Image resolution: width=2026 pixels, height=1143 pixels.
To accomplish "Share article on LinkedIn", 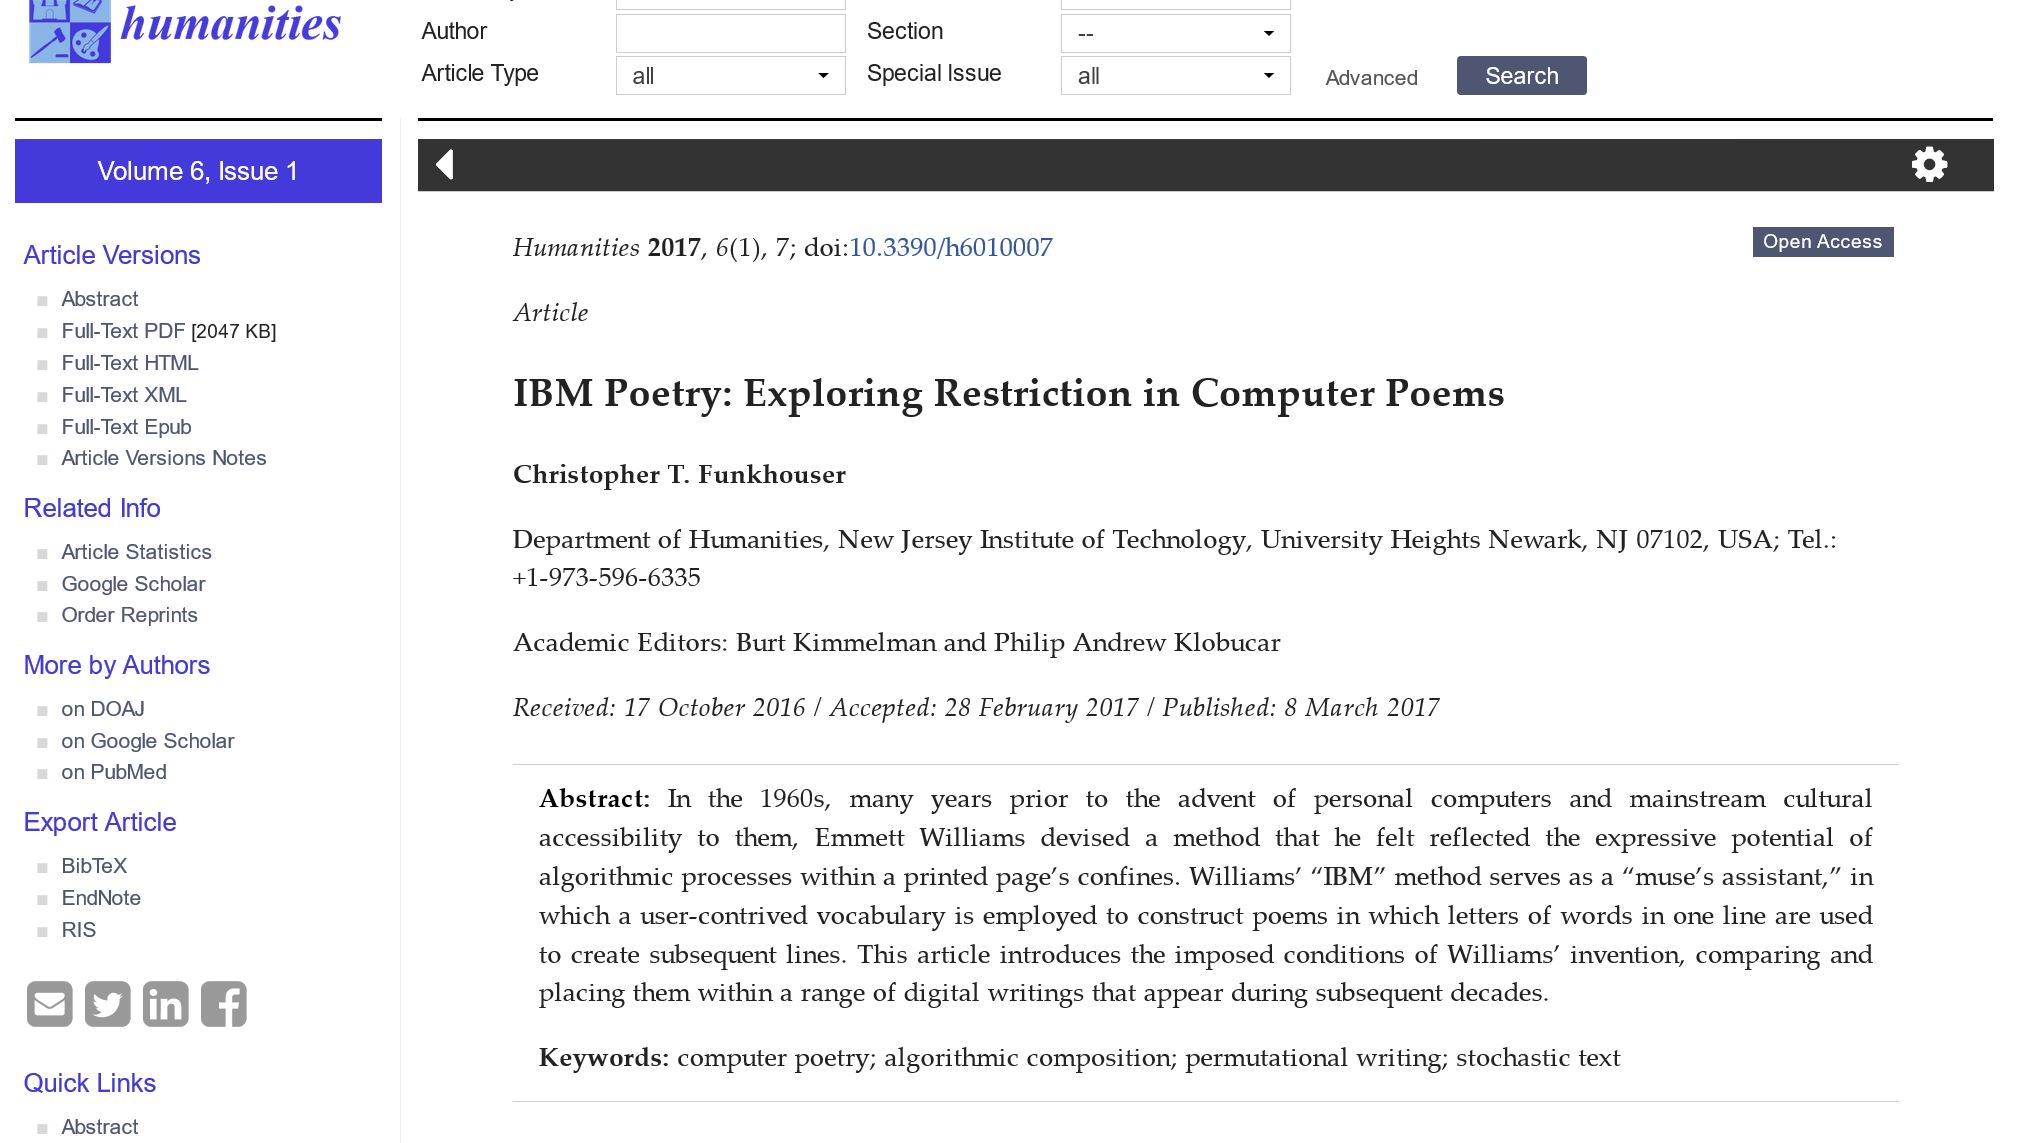I will click(165, 1004).
